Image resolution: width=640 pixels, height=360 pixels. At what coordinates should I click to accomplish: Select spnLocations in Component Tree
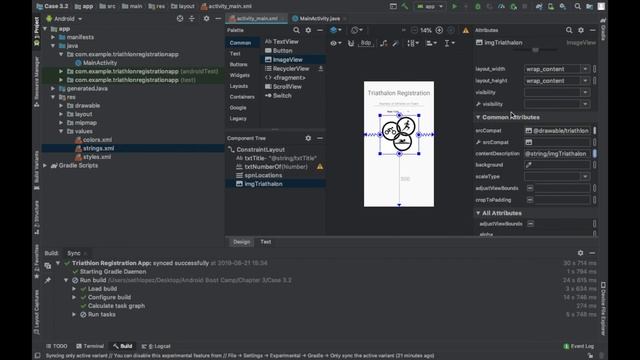point(263,176)
